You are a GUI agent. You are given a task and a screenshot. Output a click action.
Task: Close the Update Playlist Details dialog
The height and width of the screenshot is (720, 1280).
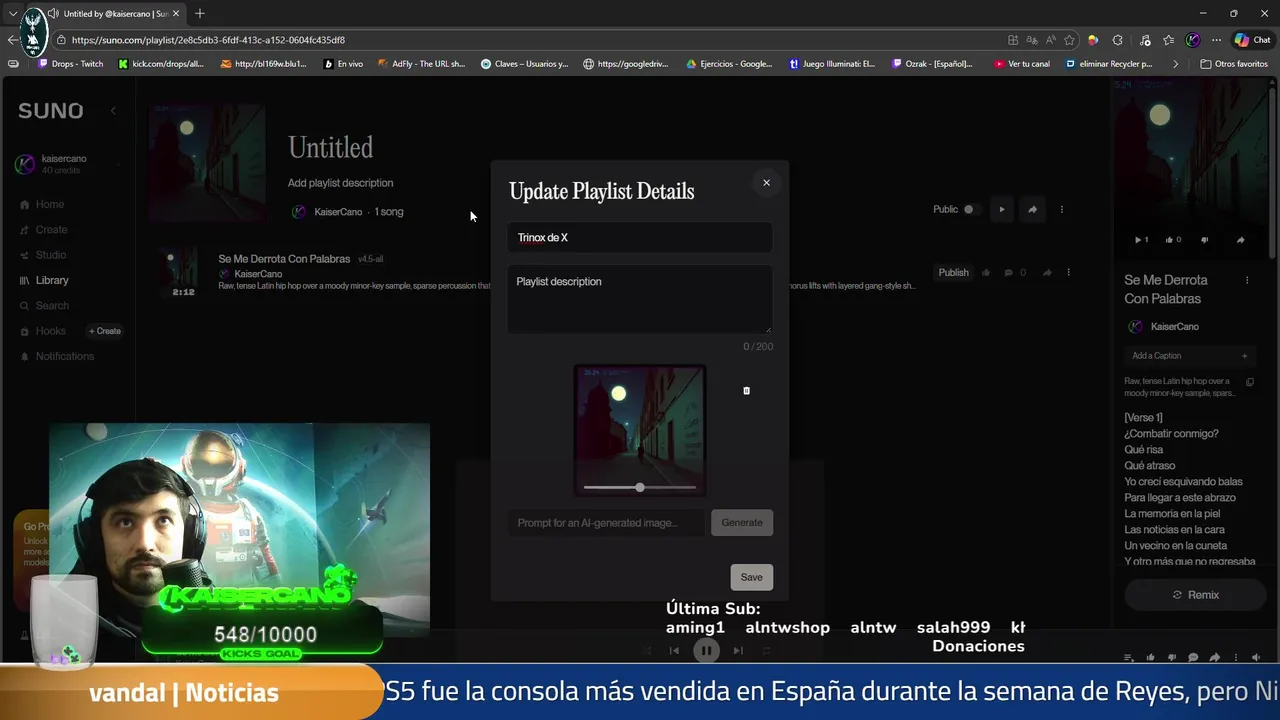[x=766, y=183]
